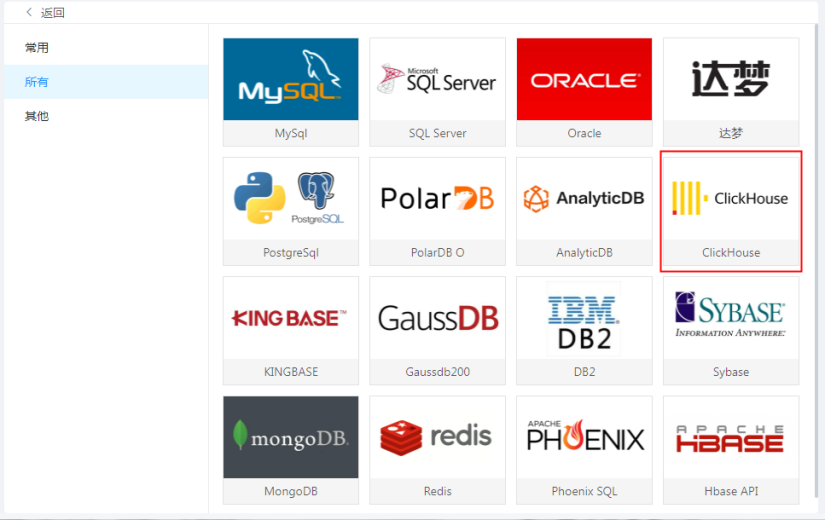The height and width of the screenshot is (520, 825).
Task: Select the KINGBASE database logo
Action: (x=290, y=318)
